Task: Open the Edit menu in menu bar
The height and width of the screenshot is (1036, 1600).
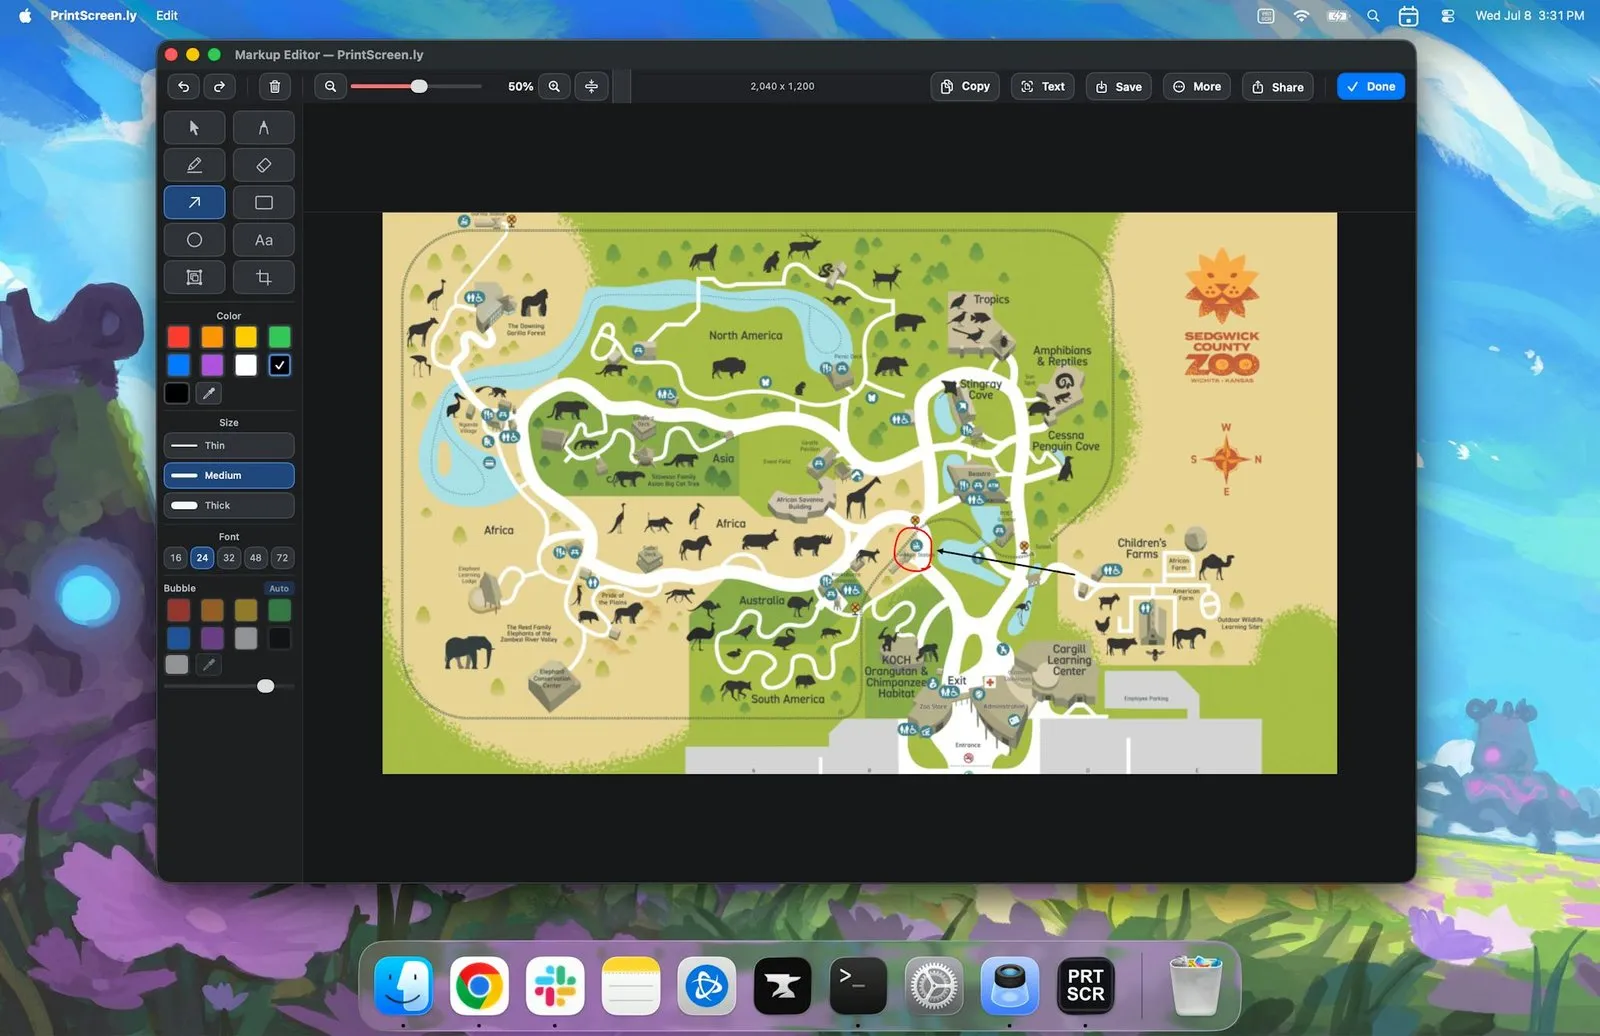Action: (167, 15)
